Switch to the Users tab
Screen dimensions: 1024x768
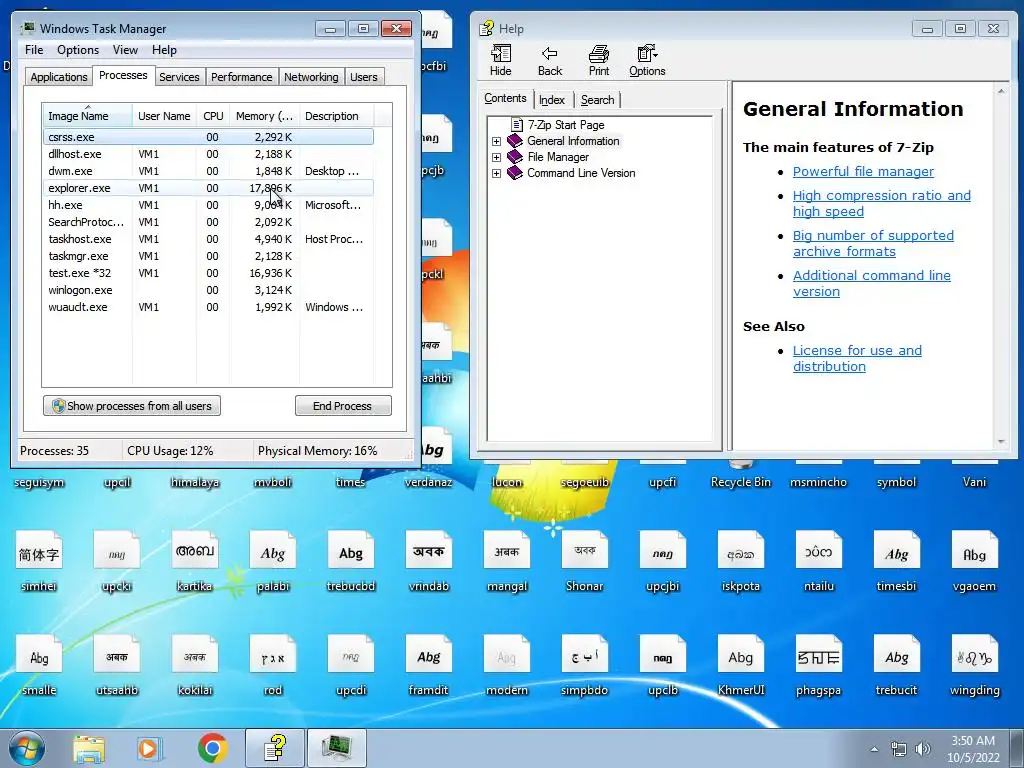[364, 77]
